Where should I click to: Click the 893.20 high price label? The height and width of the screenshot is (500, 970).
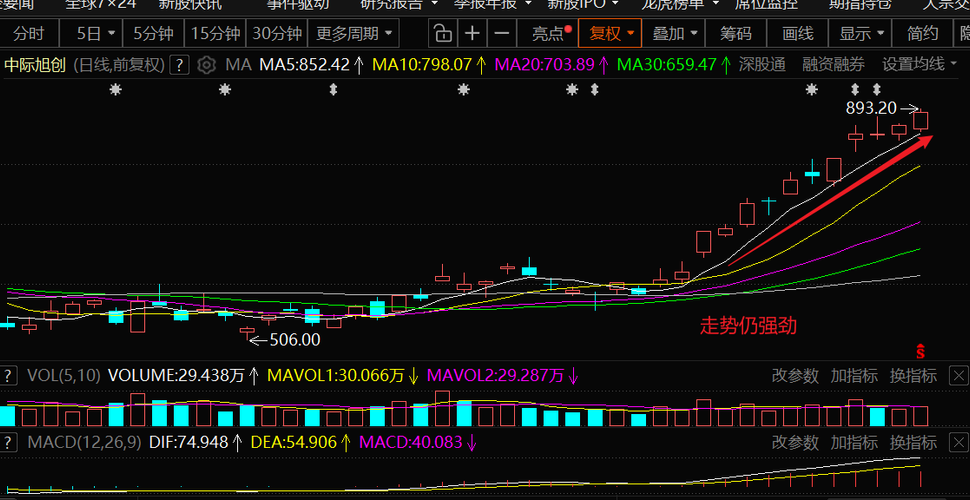pos(871,108)
